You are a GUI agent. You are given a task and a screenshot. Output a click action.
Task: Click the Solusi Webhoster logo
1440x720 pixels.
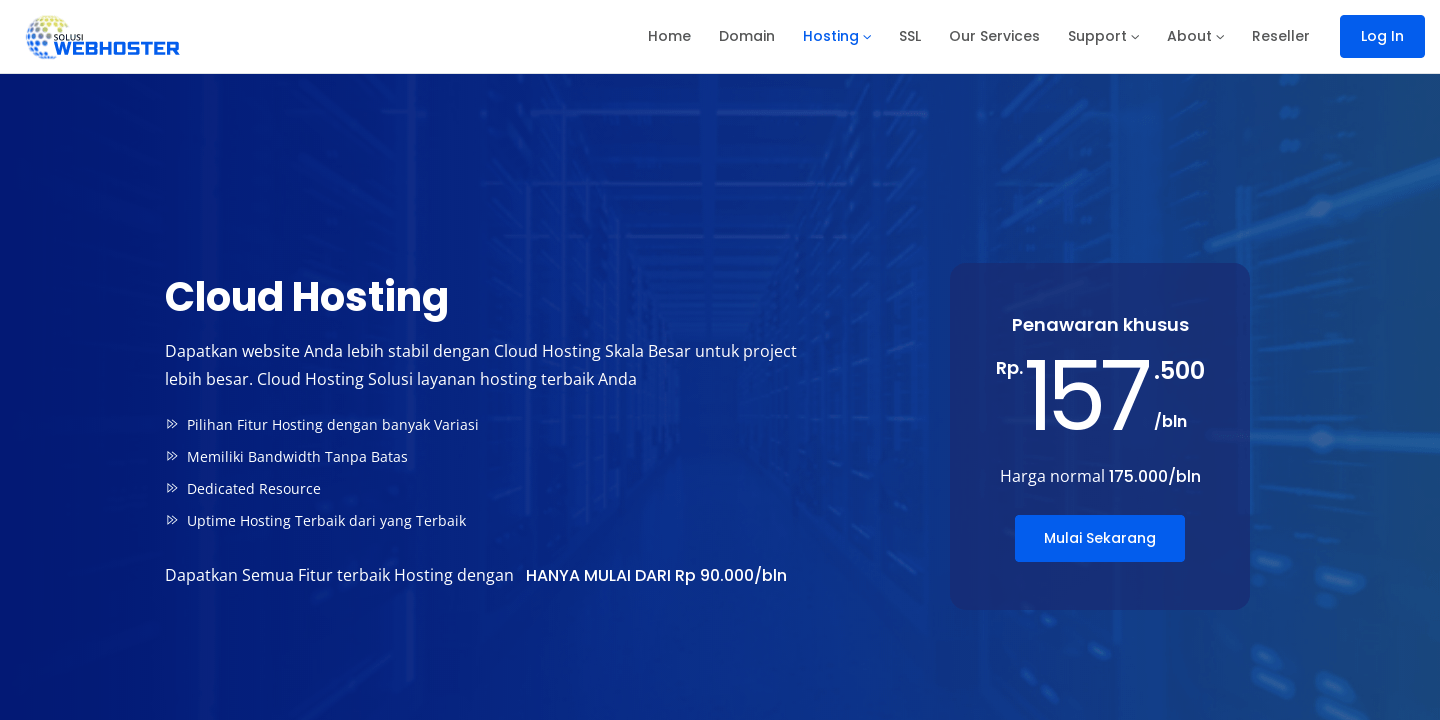pos(102,37)
